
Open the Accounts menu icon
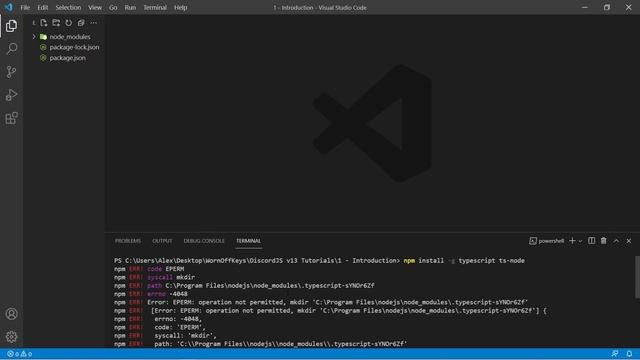[x=11, y=313]
